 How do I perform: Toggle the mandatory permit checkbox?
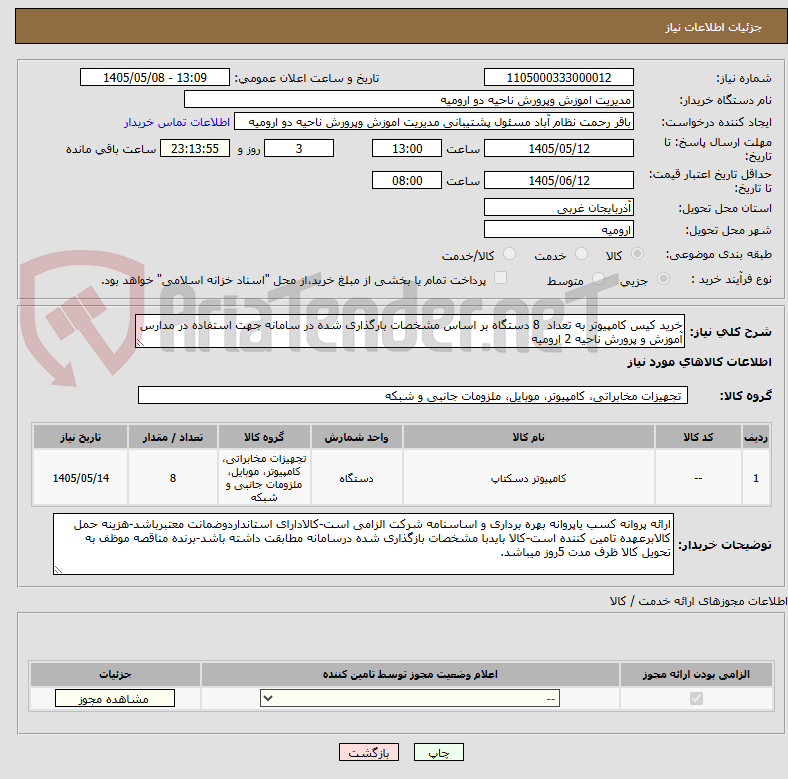click(696, 699)
